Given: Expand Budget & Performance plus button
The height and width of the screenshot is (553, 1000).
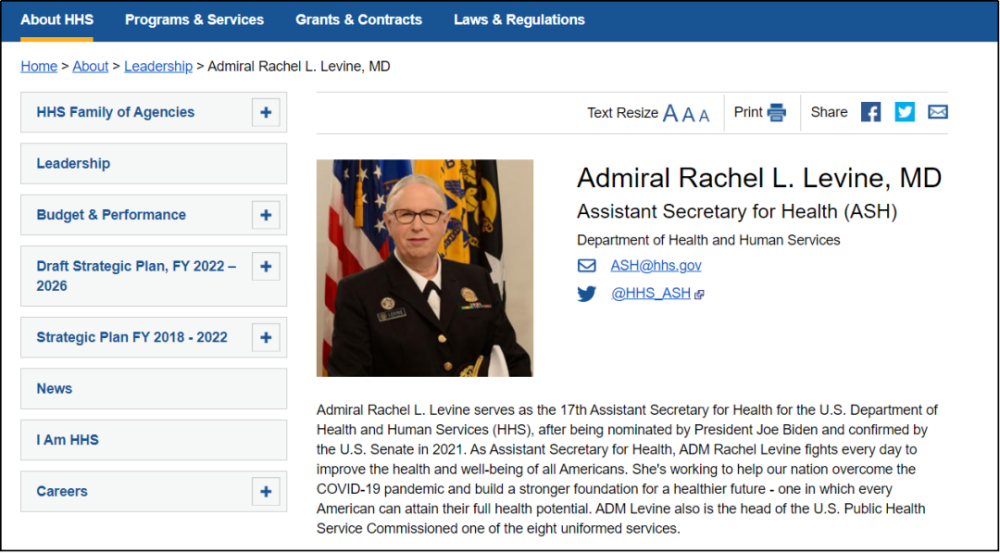Looking at the screenshot, I should pyautogui.click(x=266, y=215).
